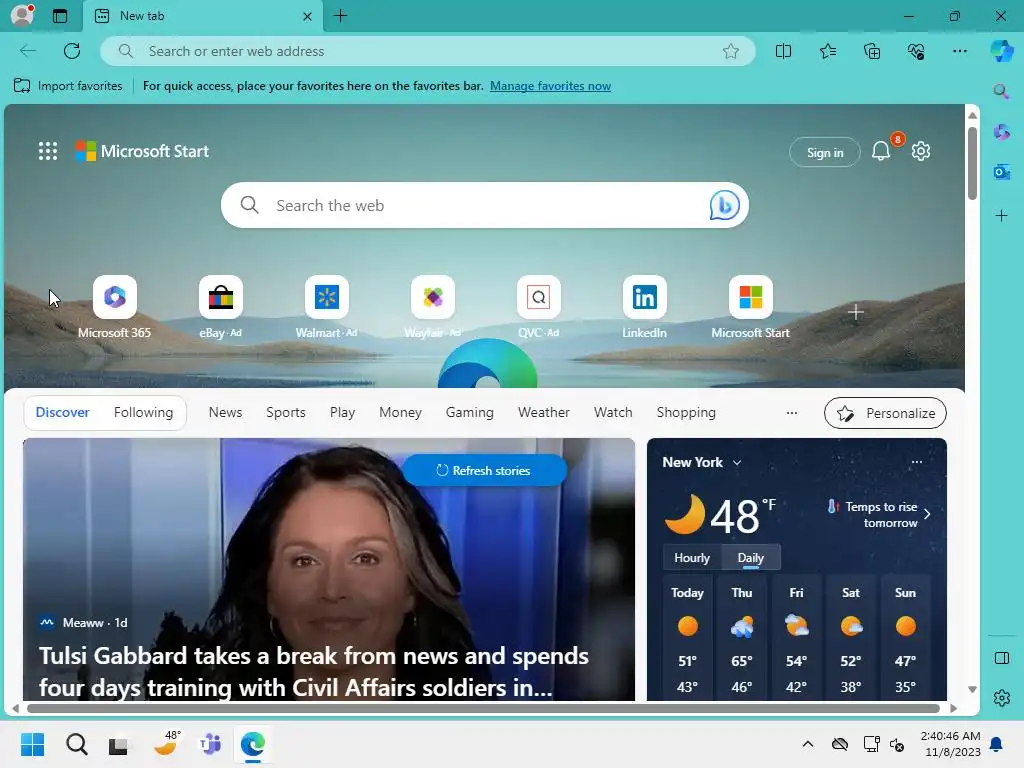Image resolution: width=1024 pixels, height=768 pixels.
Task: Open the Sports feed tab
Action: pyautogui.click(x=285, y=412)
